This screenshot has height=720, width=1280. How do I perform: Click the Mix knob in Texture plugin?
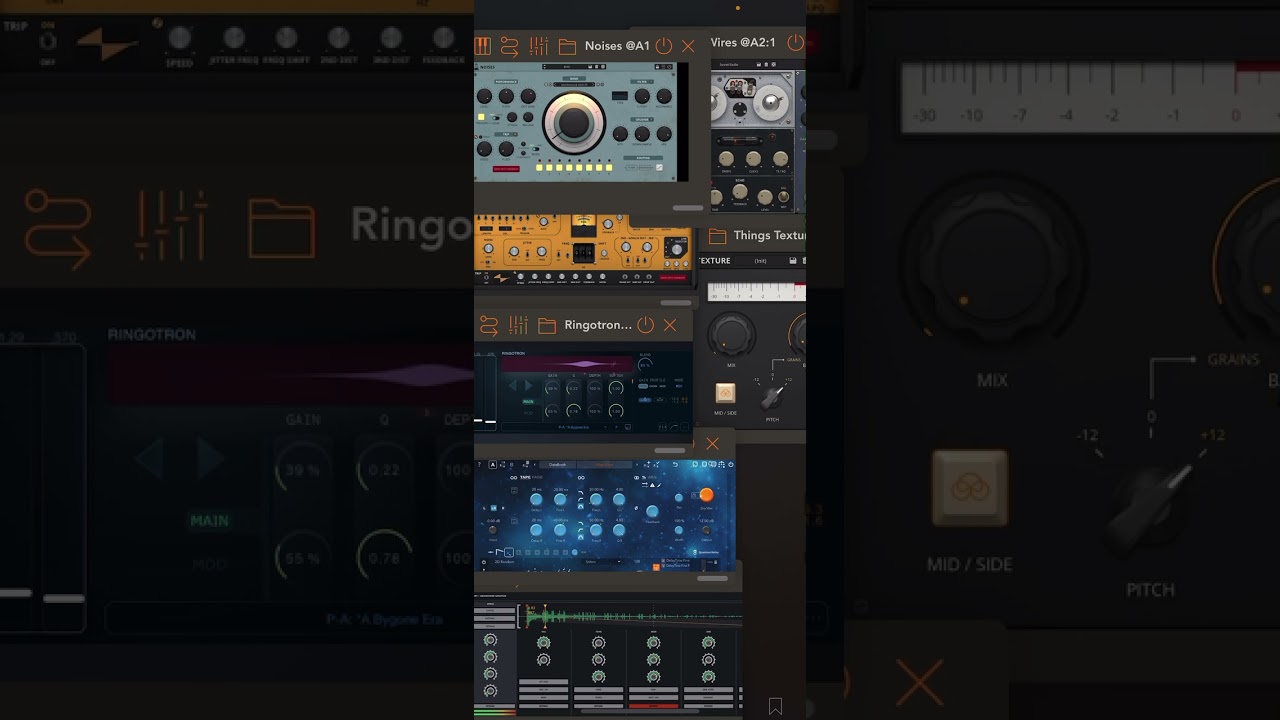click(731, 333)
